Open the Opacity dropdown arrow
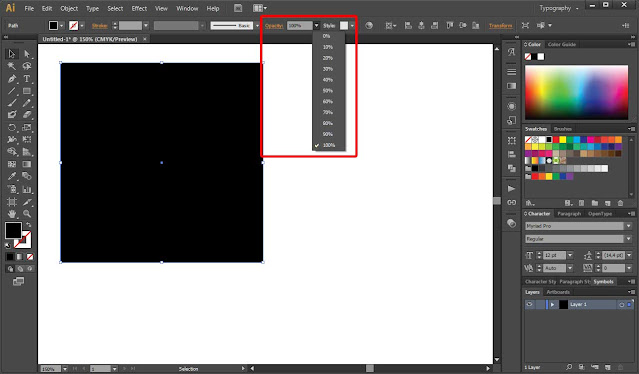The image size is (639, 374). pyautogui.click(x=316, y=26)
